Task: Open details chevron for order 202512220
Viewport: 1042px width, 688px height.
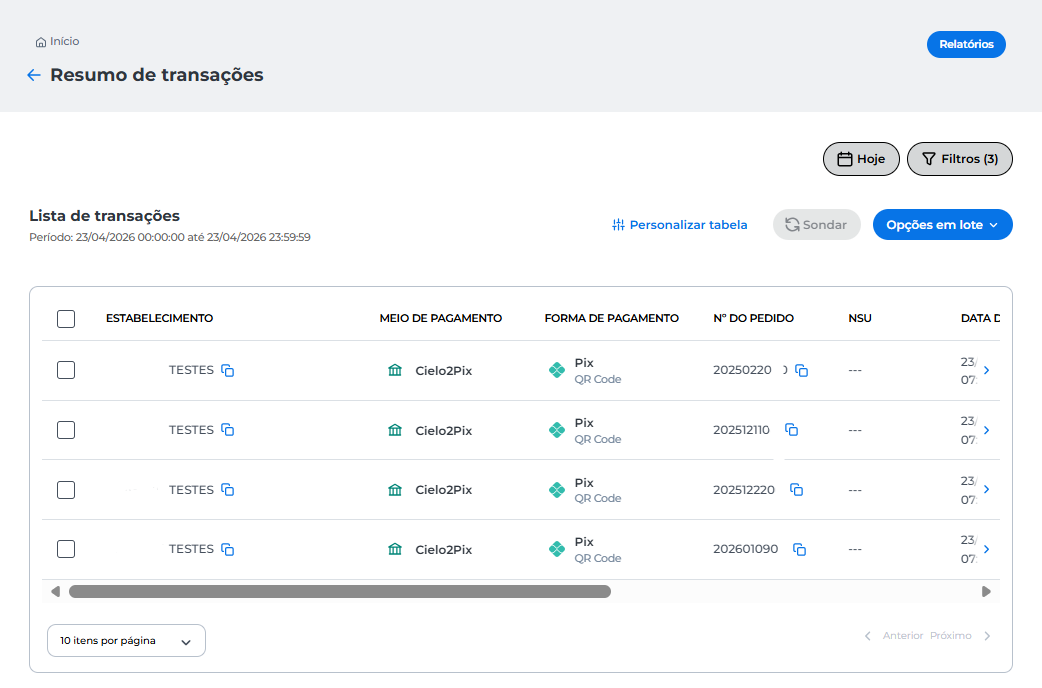Action: 986,489
